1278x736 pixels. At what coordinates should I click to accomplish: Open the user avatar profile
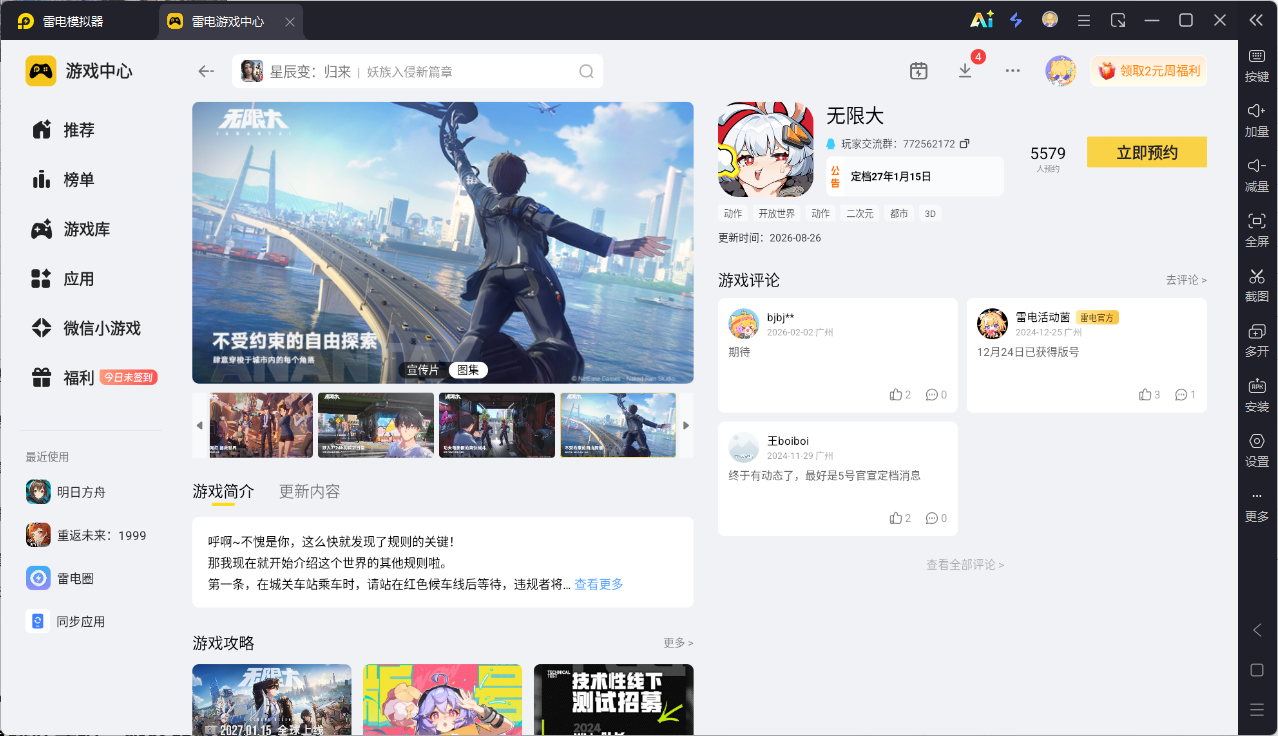1060,71
